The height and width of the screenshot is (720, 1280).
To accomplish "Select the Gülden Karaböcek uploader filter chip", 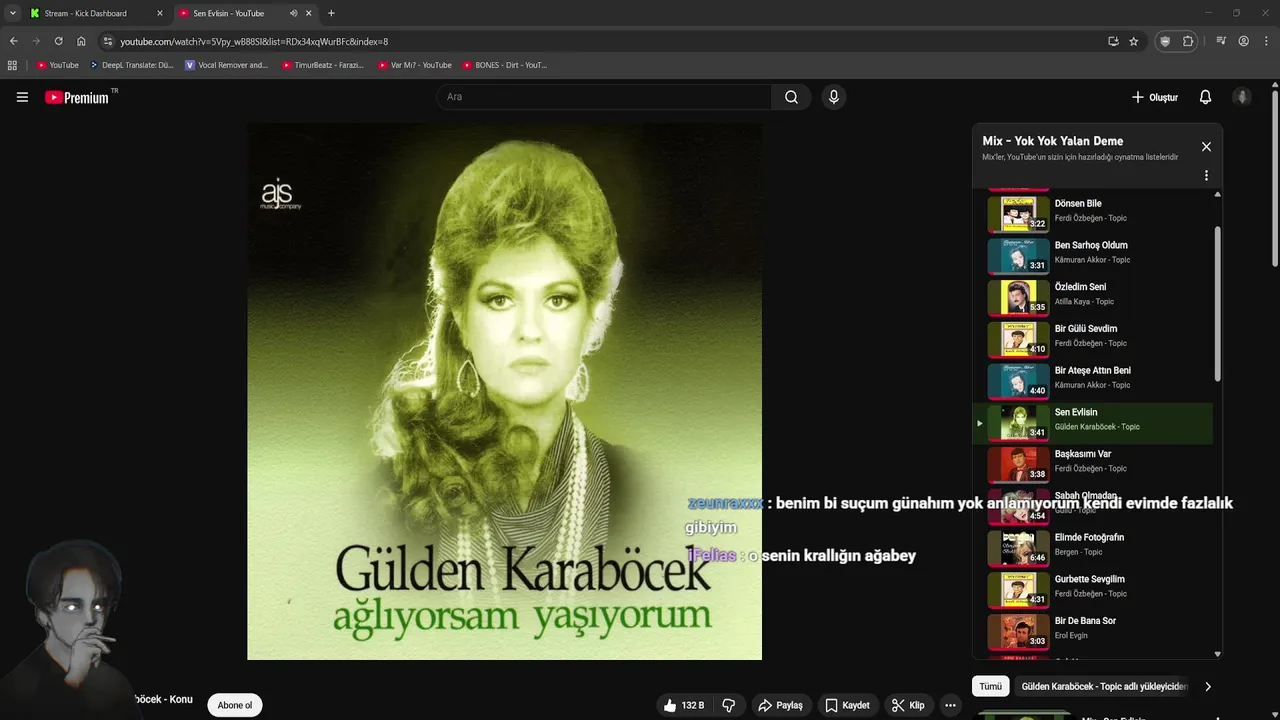I will click(x=1104, y=687).
